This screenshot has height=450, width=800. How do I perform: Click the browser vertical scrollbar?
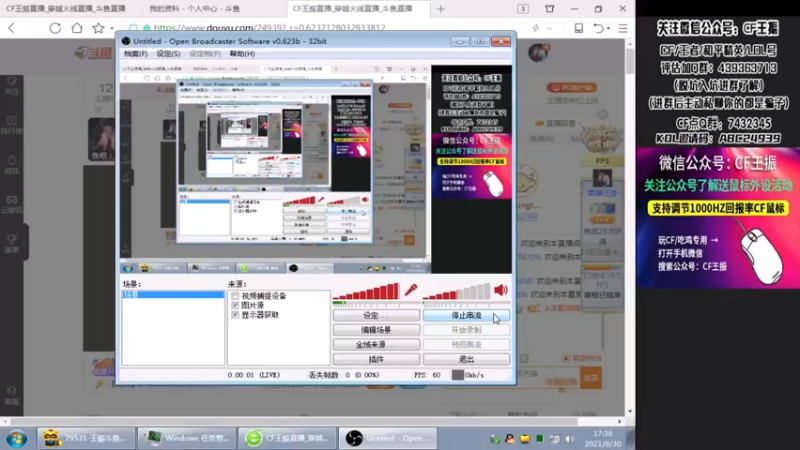pos(630,227)
